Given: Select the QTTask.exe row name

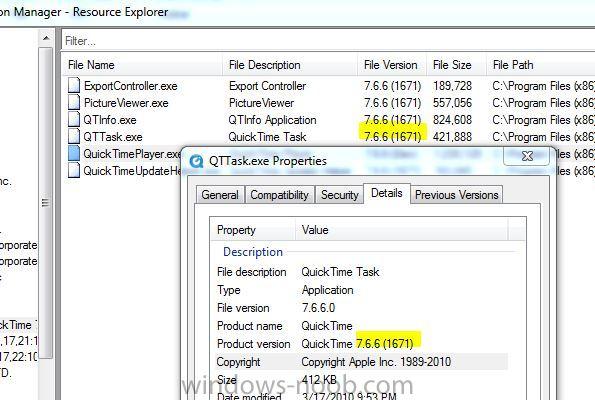Looking at the screenshot, I should pyautogui.click(x=113, y=137).
